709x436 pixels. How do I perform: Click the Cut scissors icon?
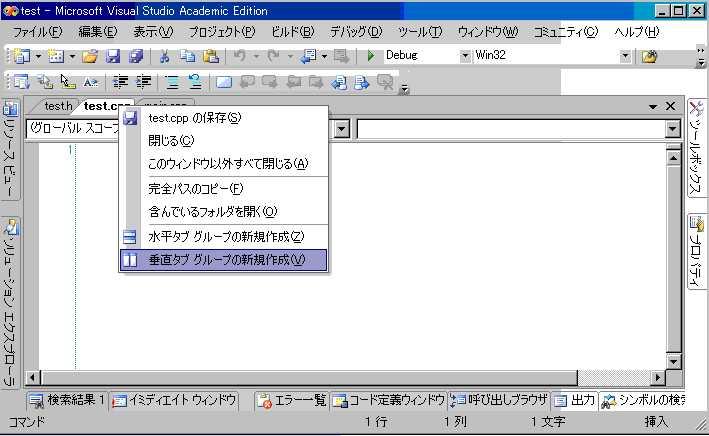pyautogui.click(x=164, y=56)
